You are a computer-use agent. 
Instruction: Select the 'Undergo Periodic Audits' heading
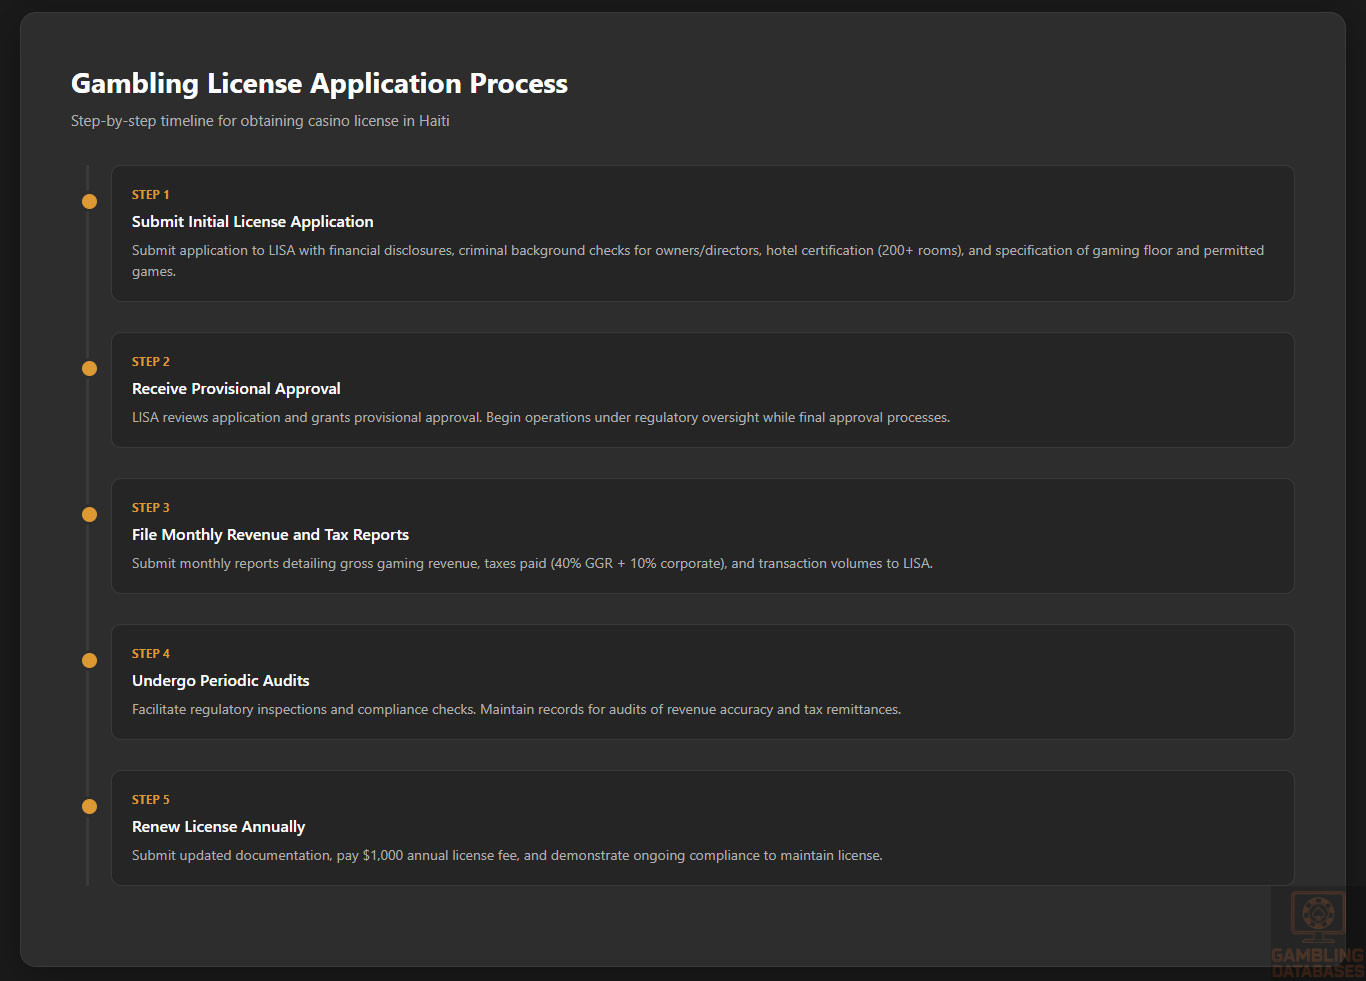point(220,681)
